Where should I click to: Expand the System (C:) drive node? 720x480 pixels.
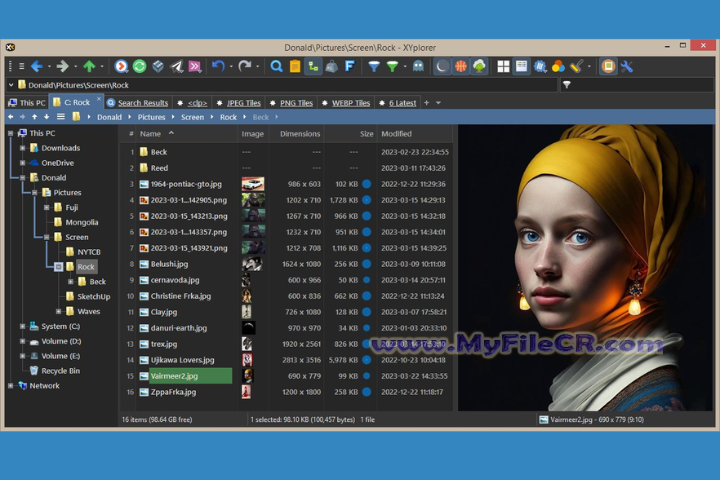(x=22, y=327)
